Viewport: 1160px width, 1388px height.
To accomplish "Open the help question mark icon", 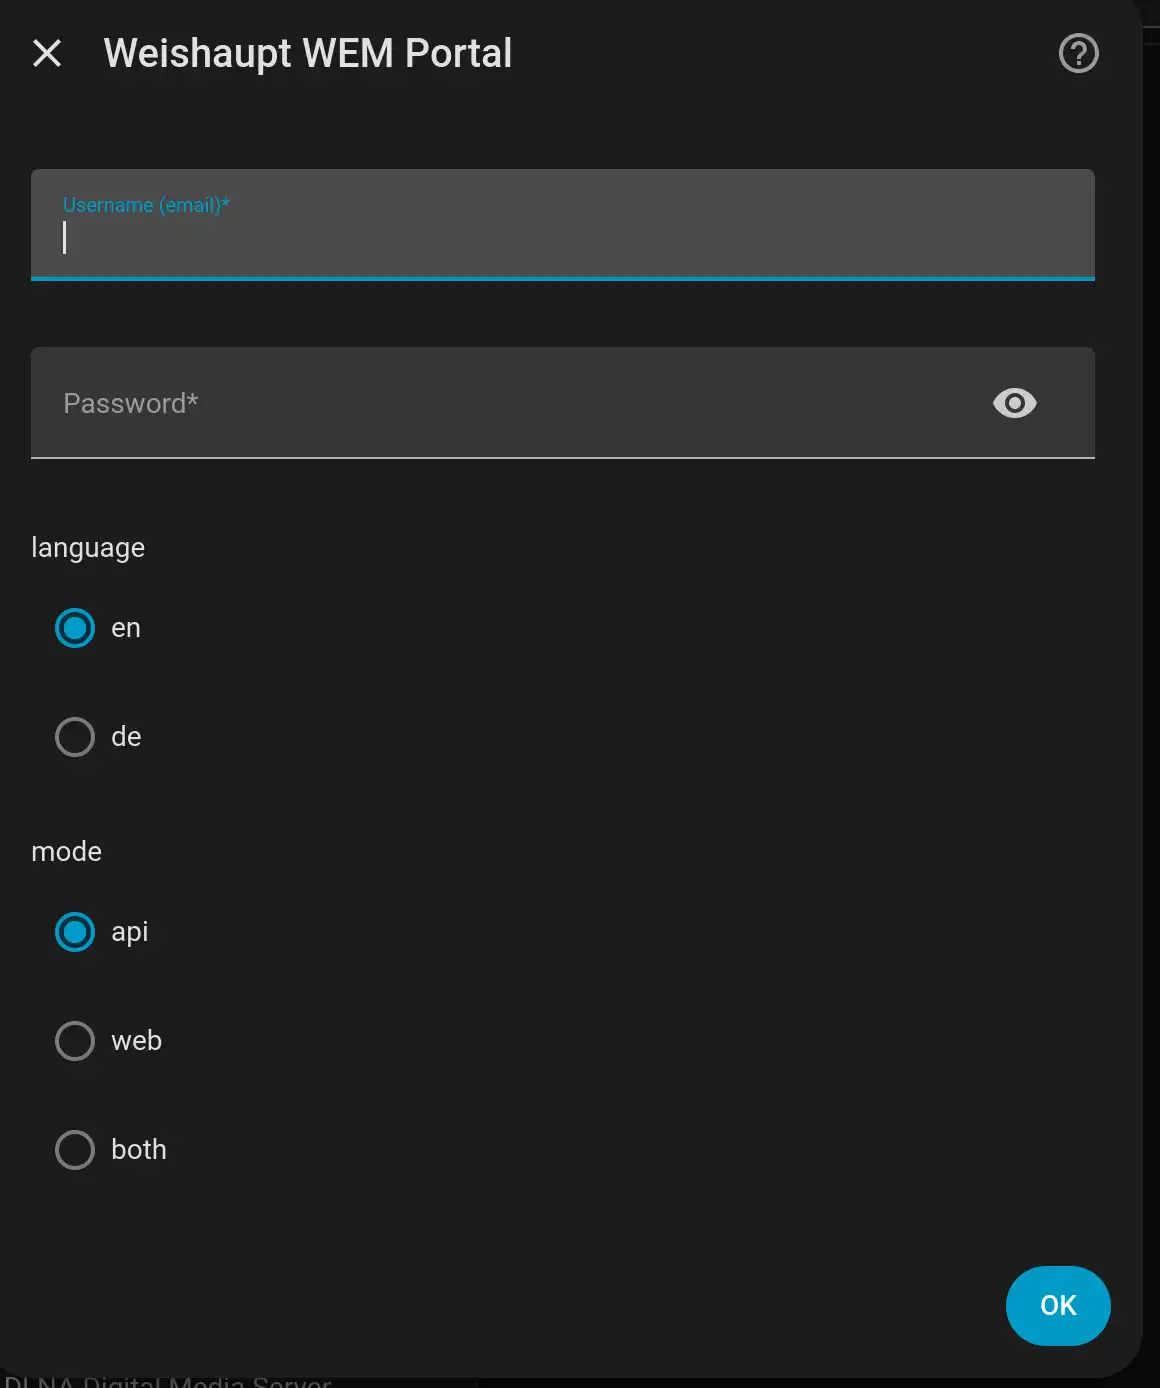I will pos(1078,53).
